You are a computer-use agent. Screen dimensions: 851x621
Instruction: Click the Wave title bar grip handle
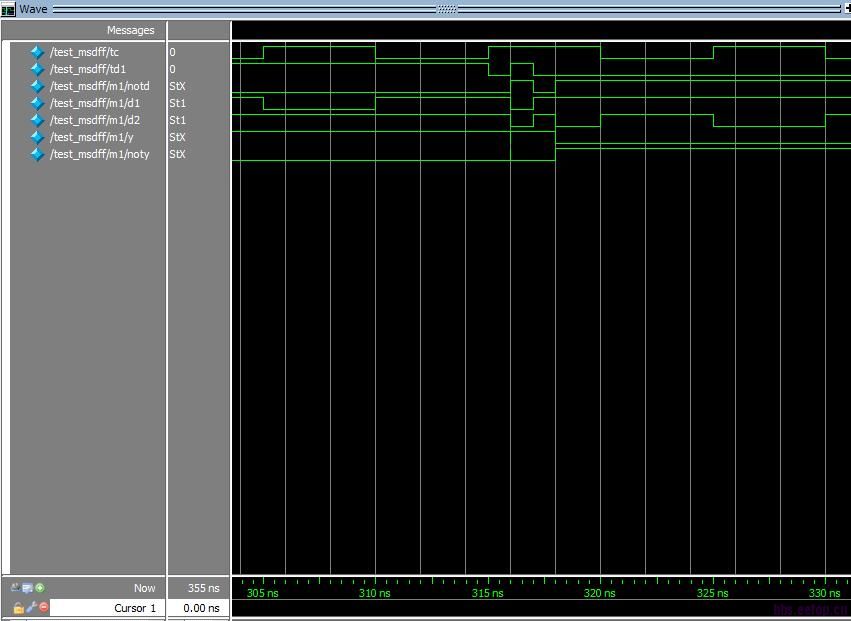(447, 9)
